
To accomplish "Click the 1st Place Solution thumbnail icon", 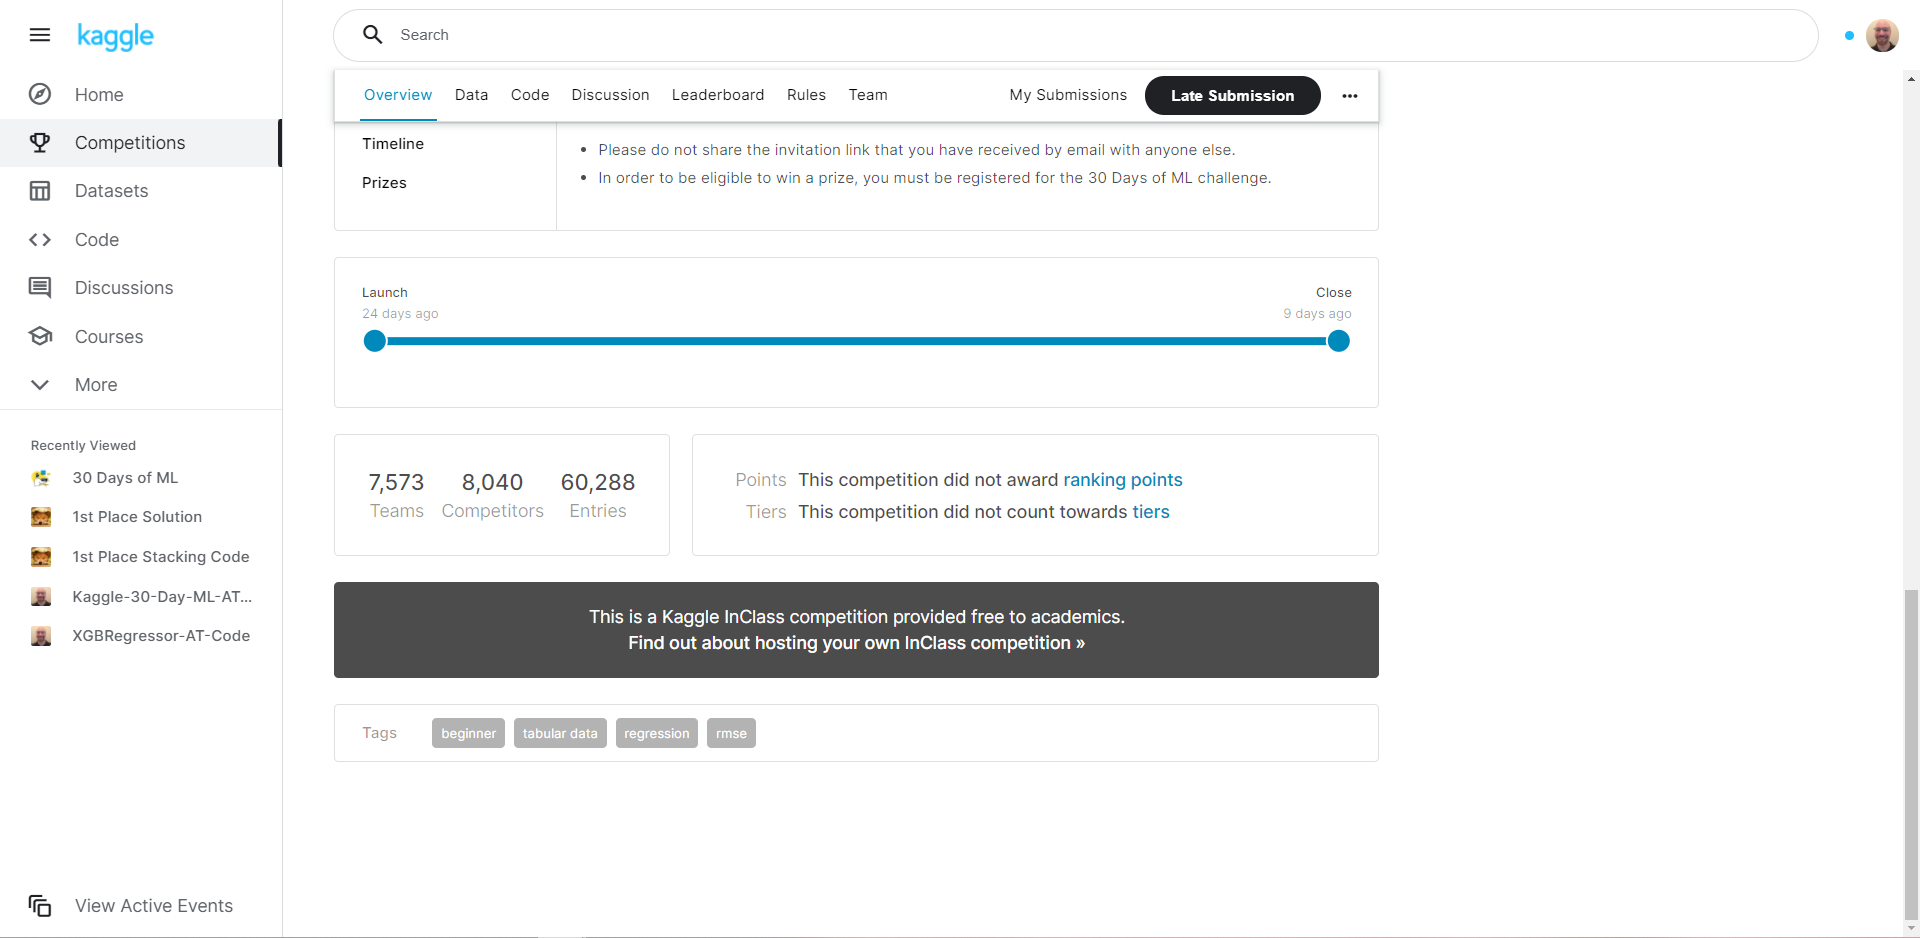I will click(x=41, y=517).
